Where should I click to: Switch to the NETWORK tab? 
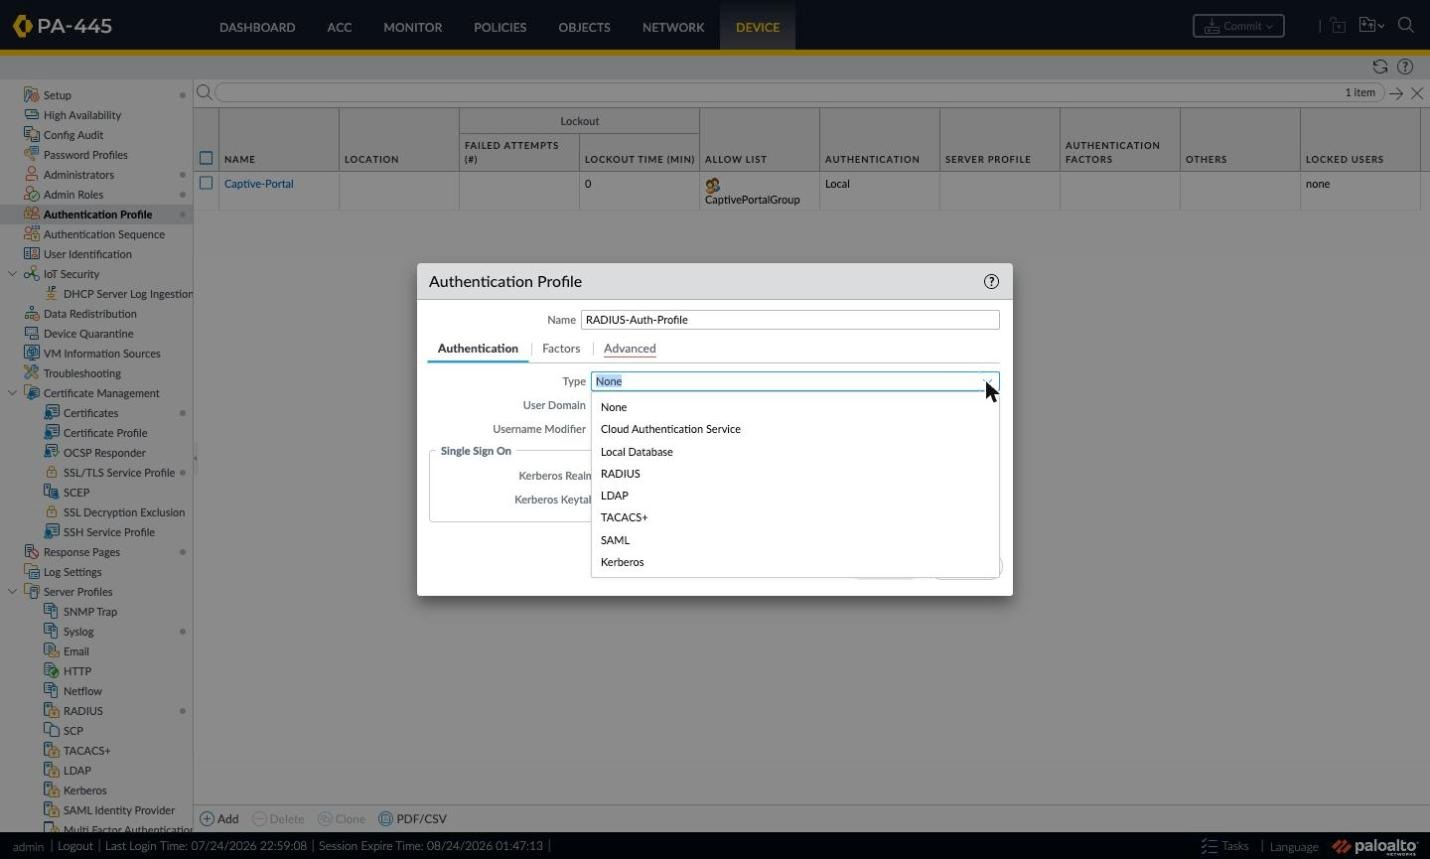[x=673, y=27]
